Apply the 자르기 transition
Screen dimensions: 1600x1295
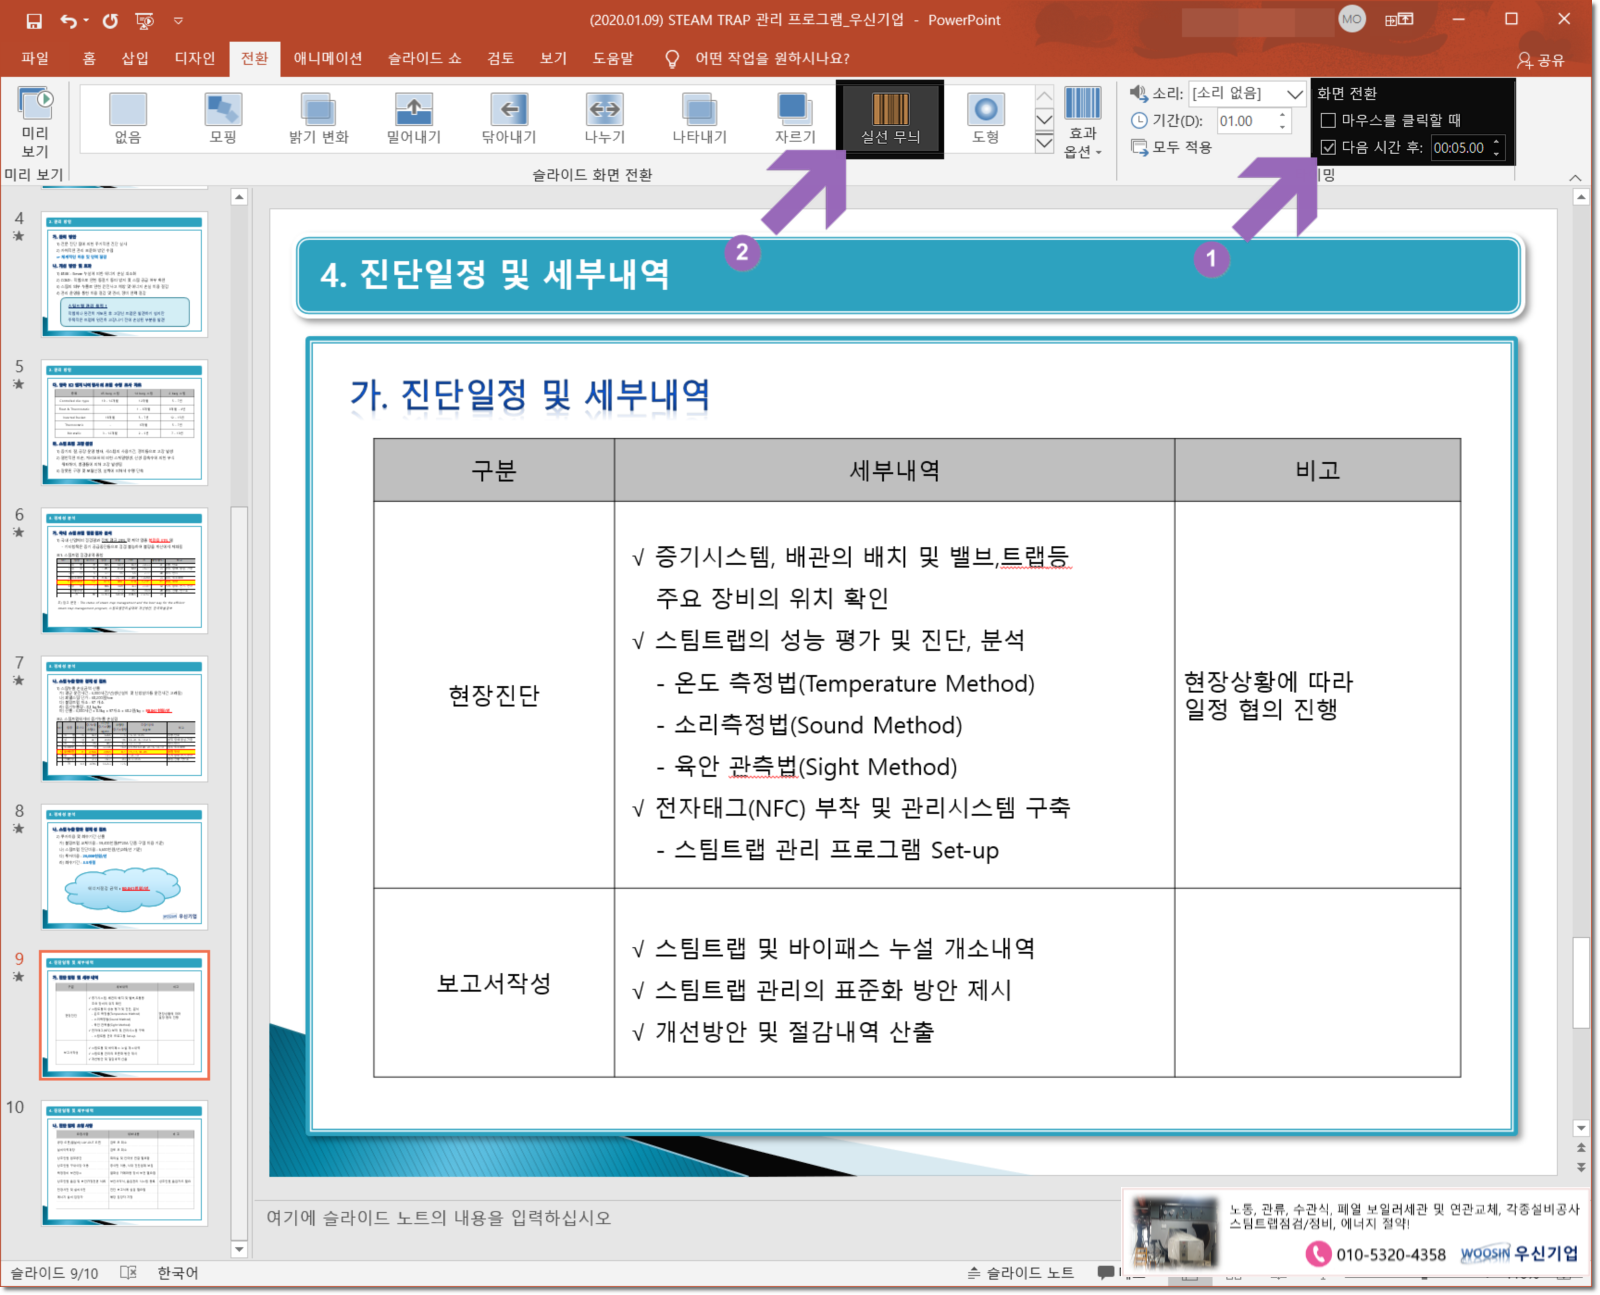795,118
